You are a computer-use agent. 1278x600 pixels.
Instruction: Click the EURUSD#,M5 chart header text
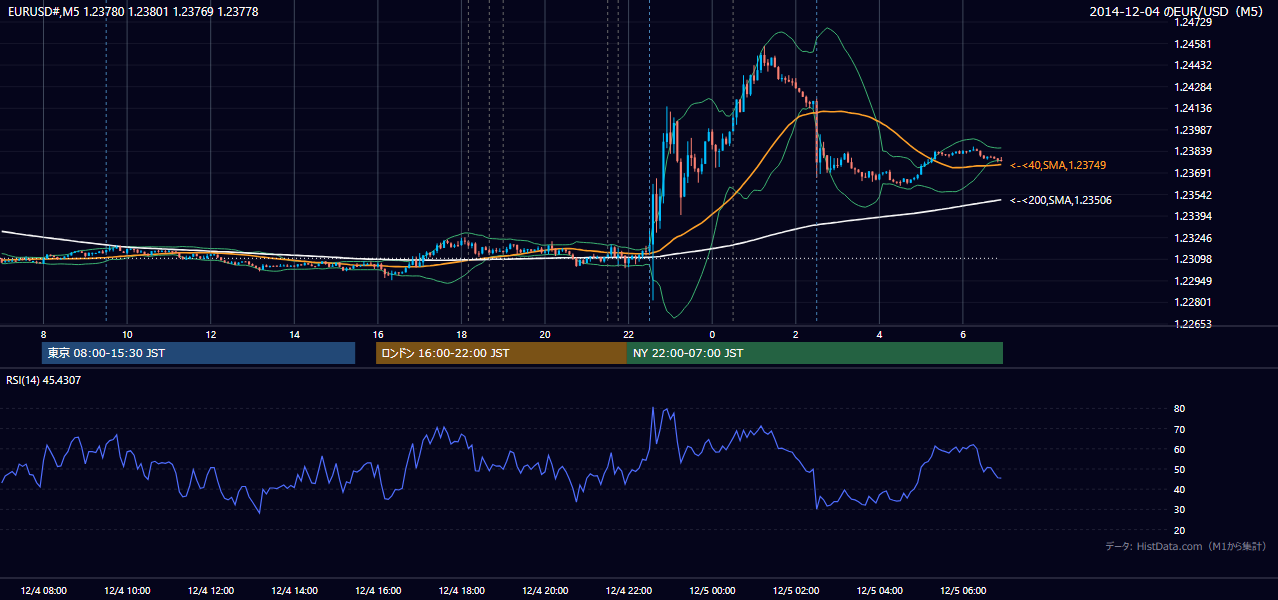pyautogui.click(x=133, y=10)
